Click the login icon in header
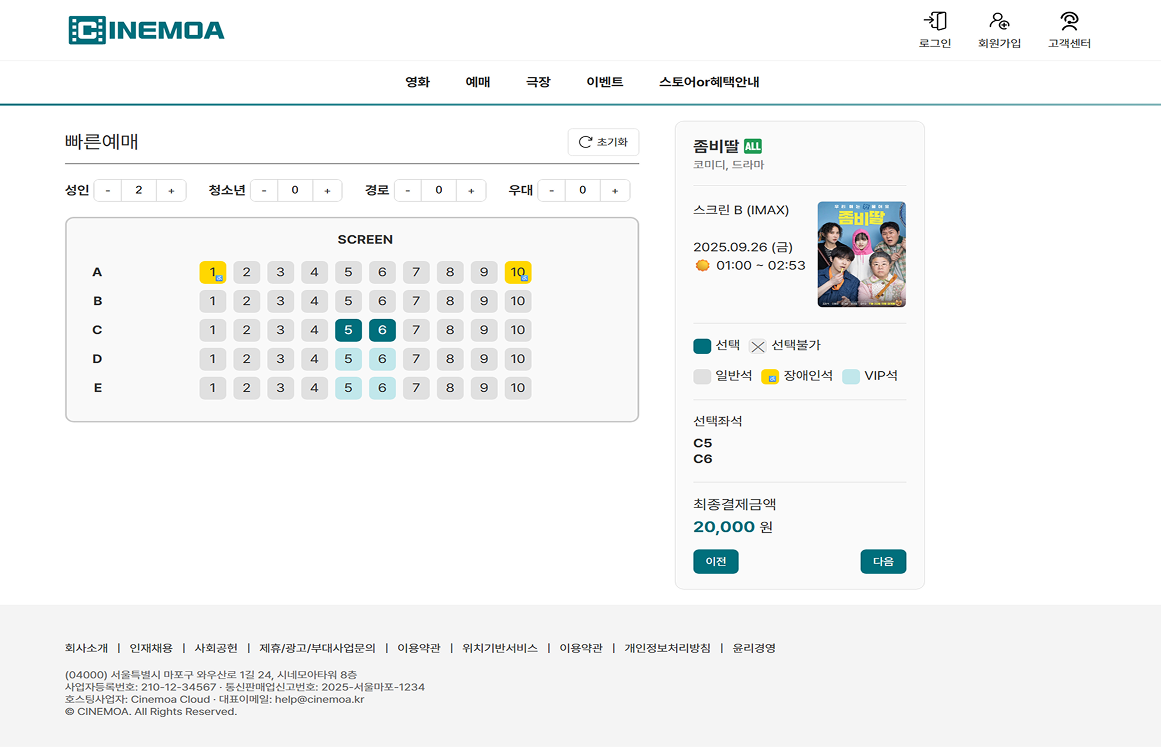Viewport: 1161px width, 747px height. 935,22
